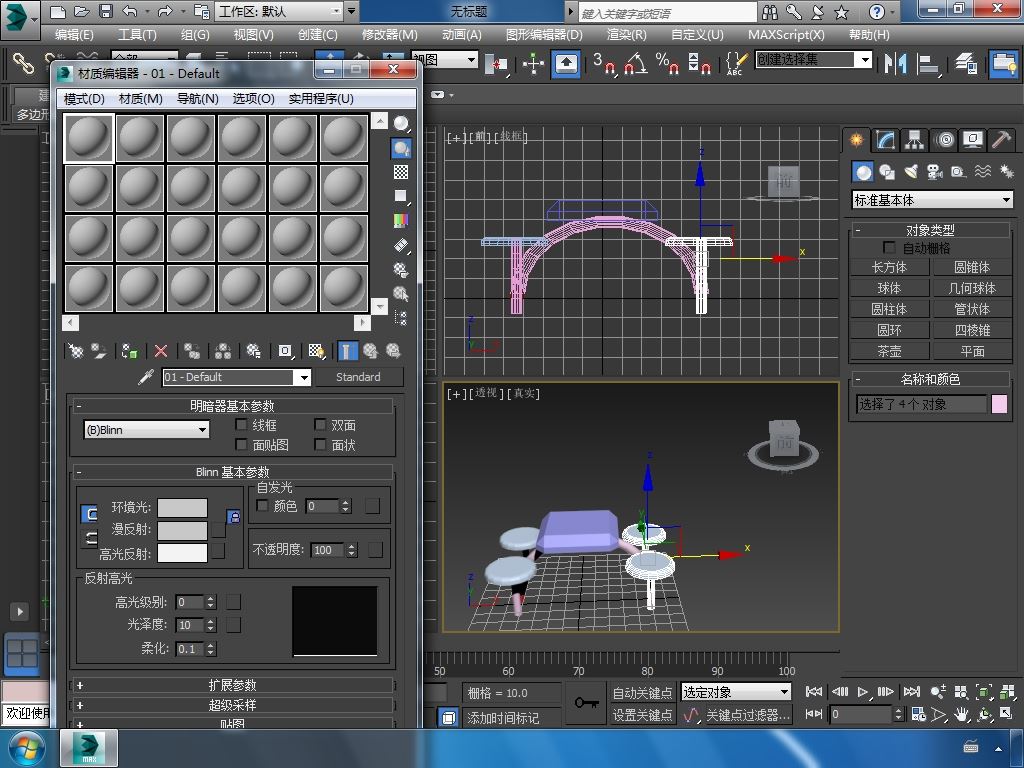Click the Pan View hand icon
Screen dimensions: 1024x768
[x=961, y=714]
